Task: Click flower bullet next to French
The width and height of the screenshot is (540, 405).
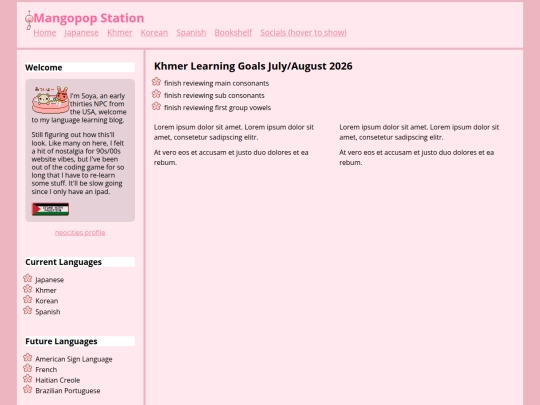Action: point(28,368)
